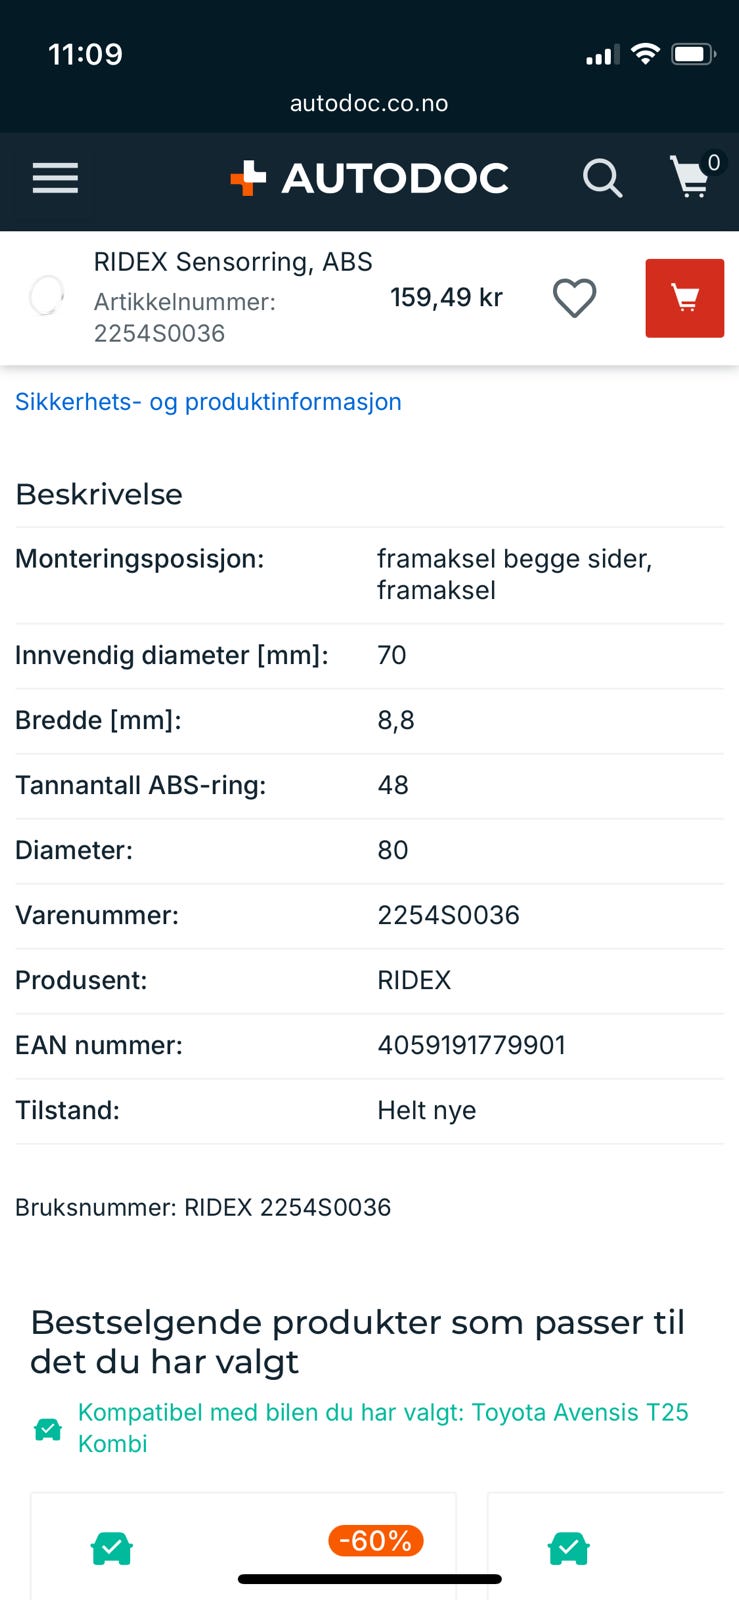Image resolution: width=739 pixels, height=1600 pixels.
Task: Open Sikkerhets- og produktinformasjon link
Action: (208, 402)
